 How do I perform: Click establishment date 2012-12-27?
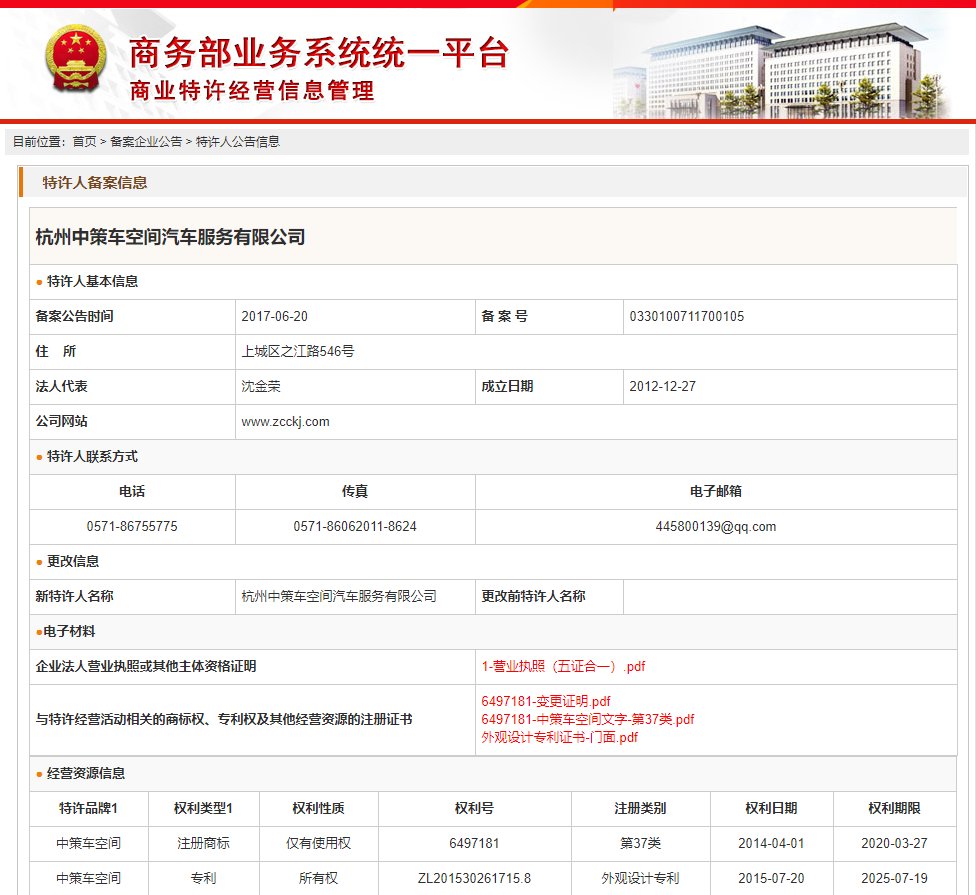[662, 387]
